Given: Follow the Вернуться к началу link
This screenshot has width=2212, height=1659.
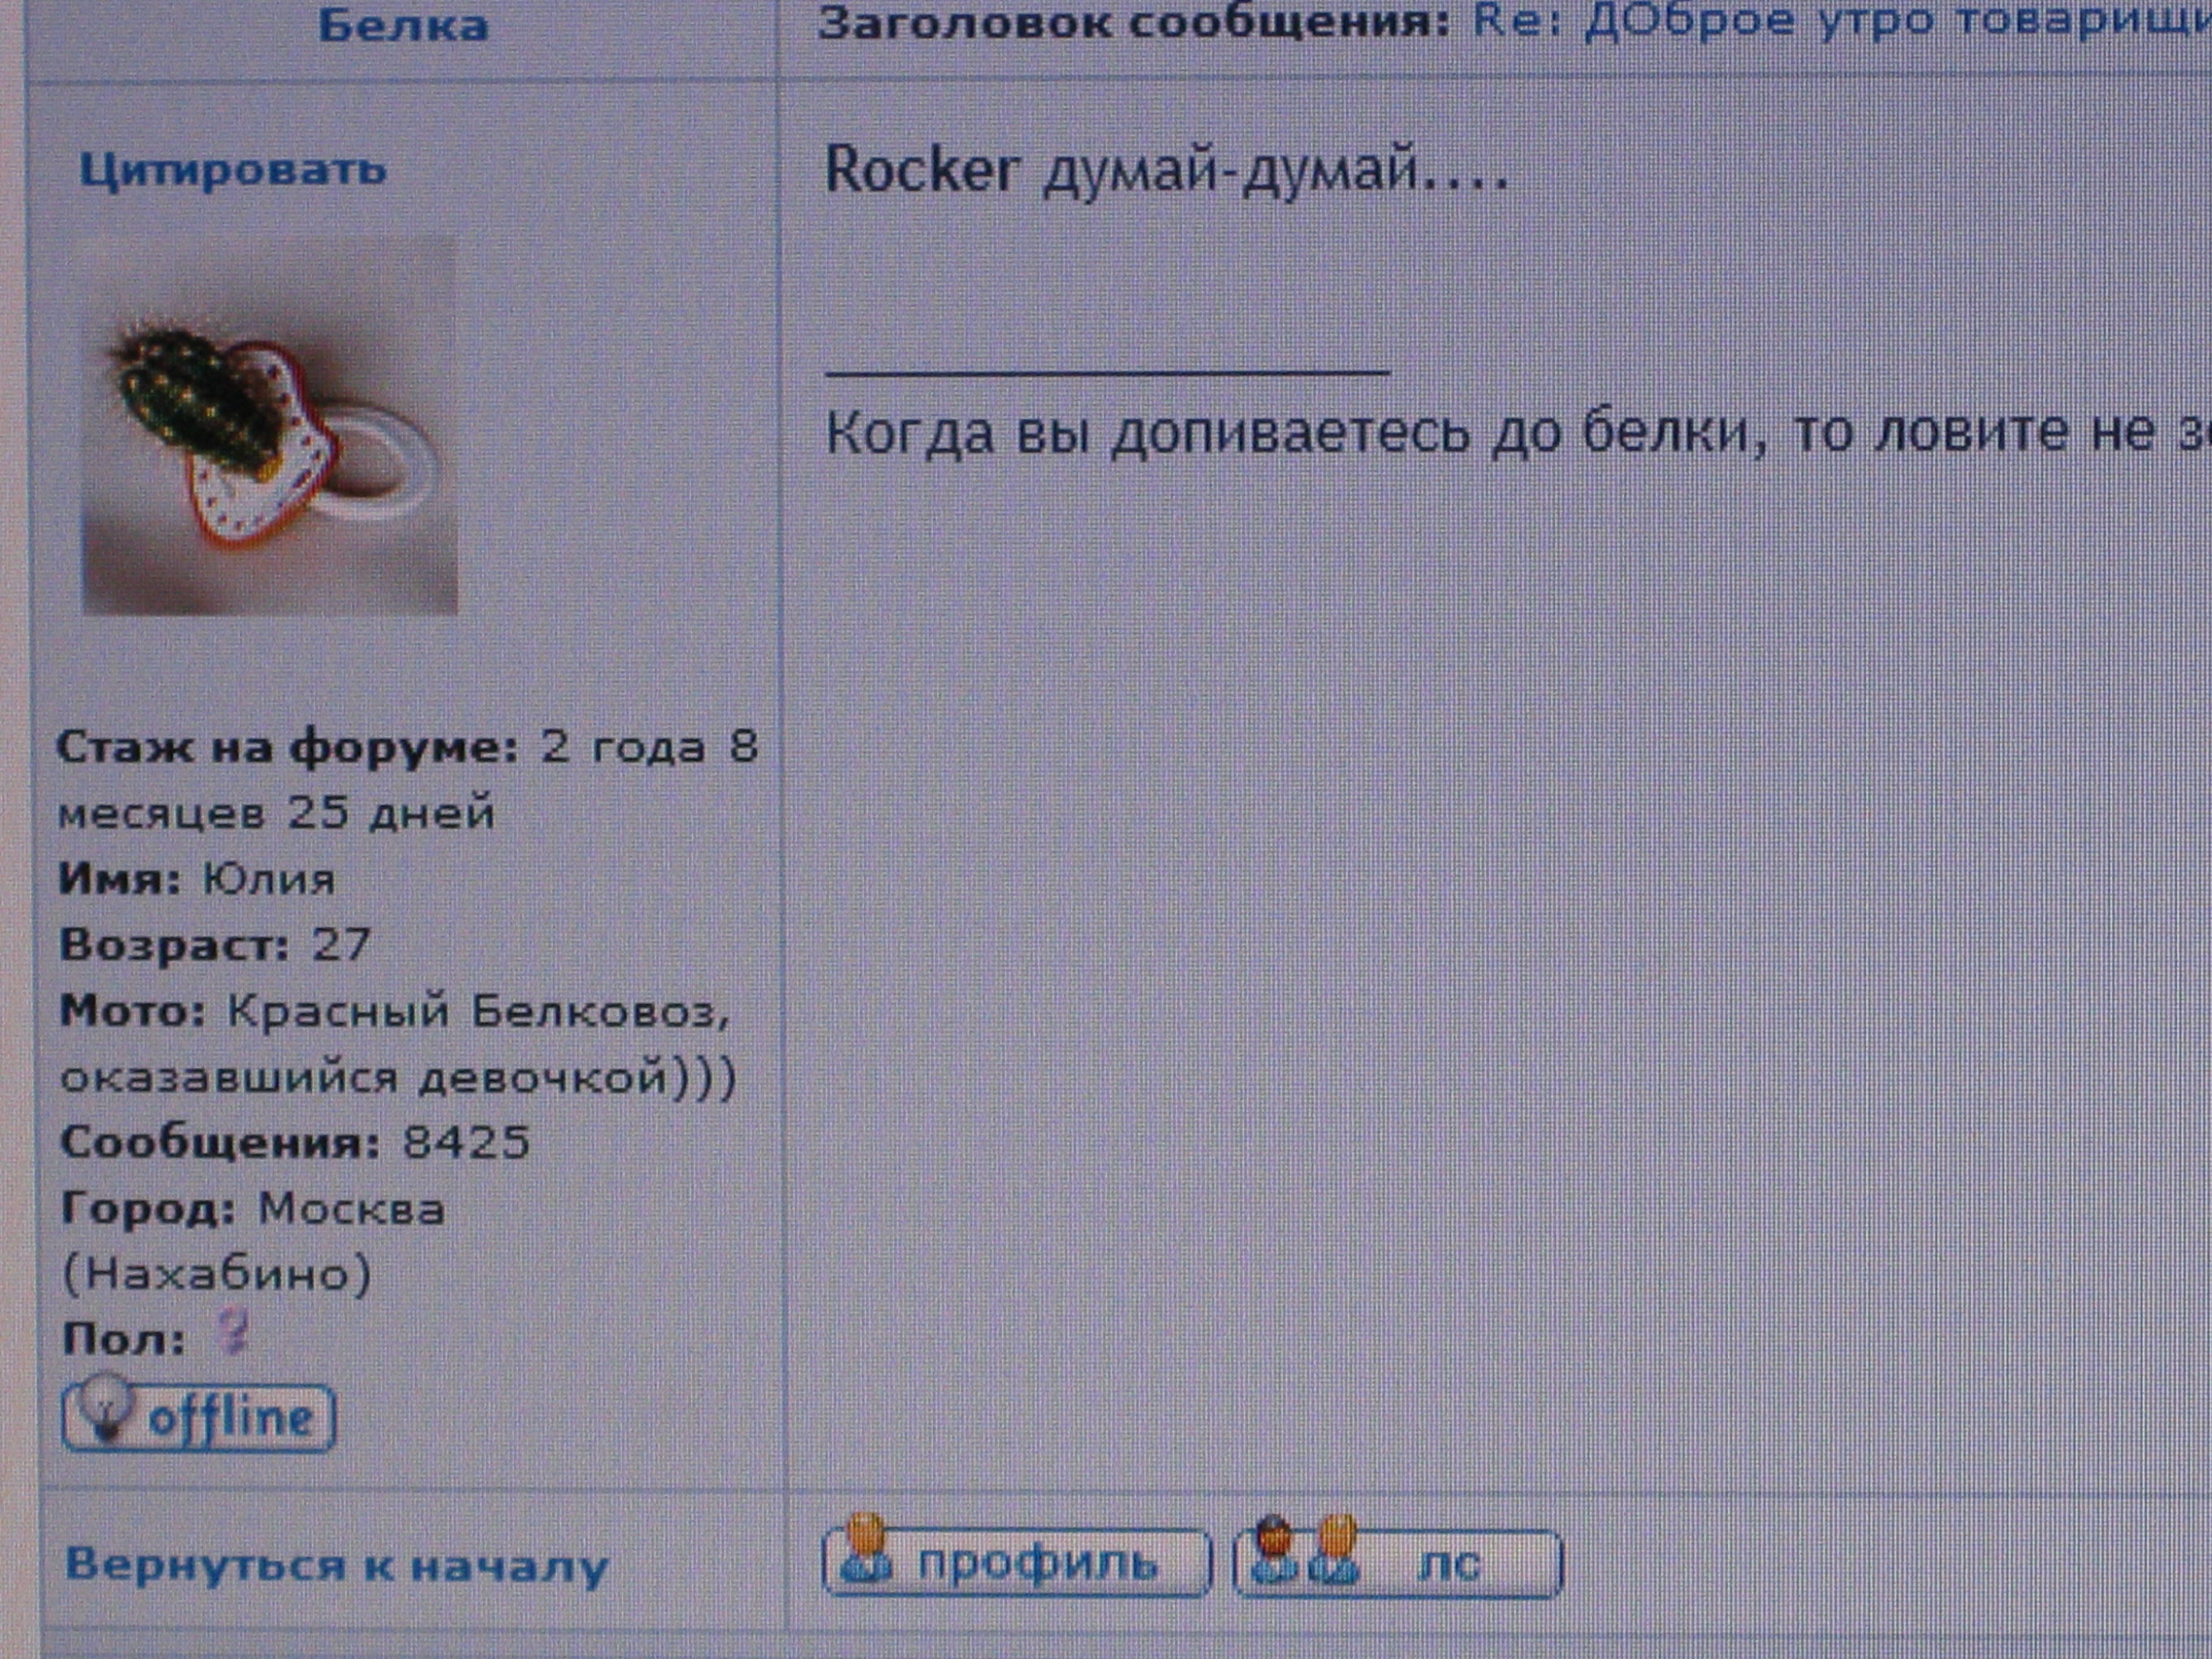Looking at the screenshot, I should (336, 1566).
